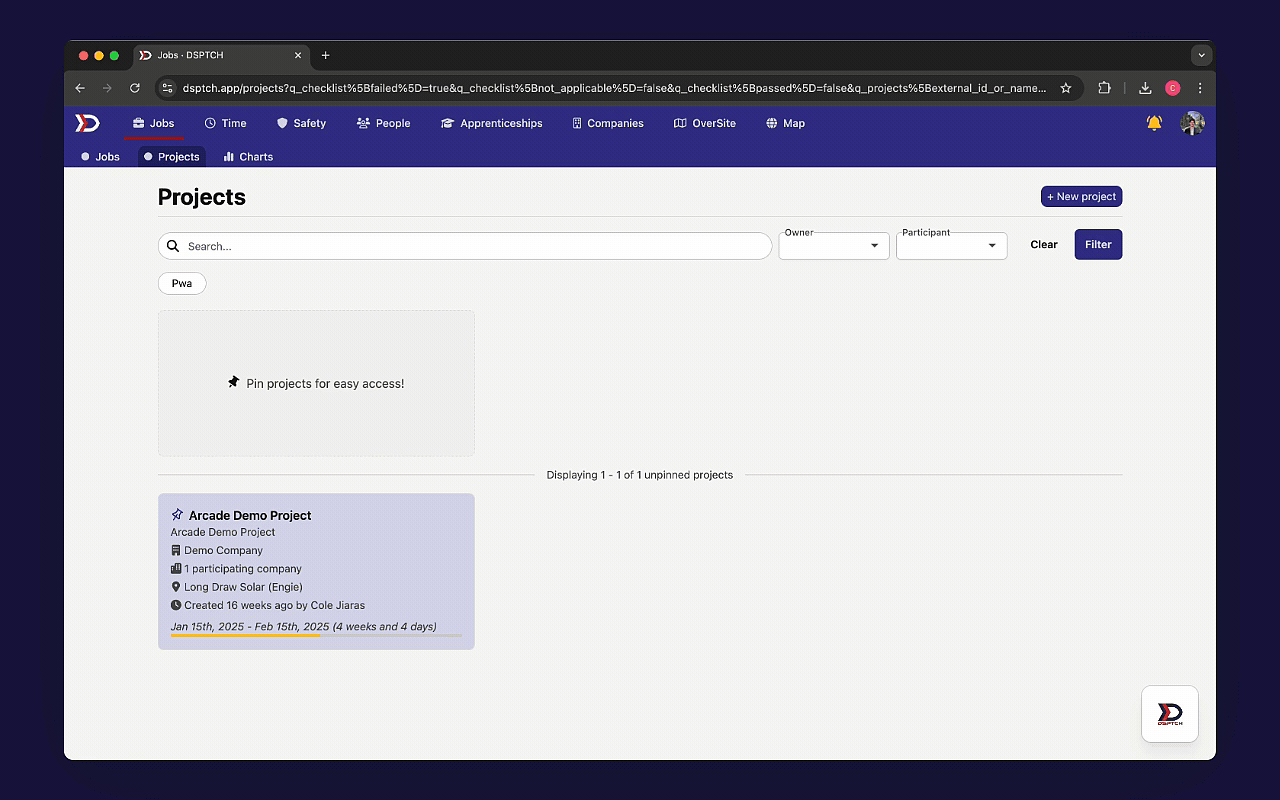
Task: Open the Companies menu
Action: point(608,123)
